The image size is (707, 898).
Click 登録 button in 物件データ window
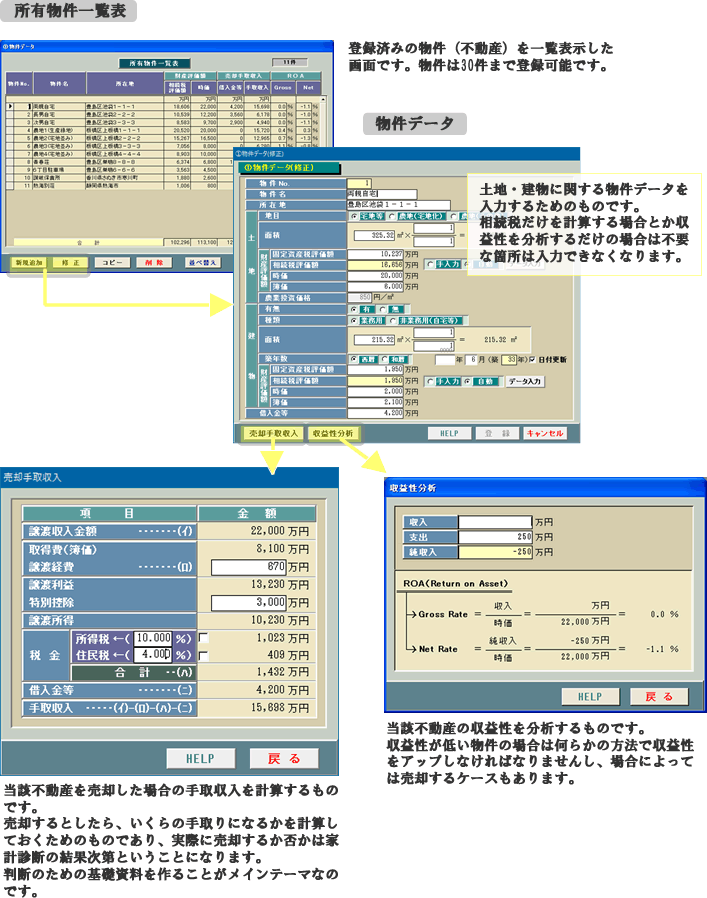497,434
